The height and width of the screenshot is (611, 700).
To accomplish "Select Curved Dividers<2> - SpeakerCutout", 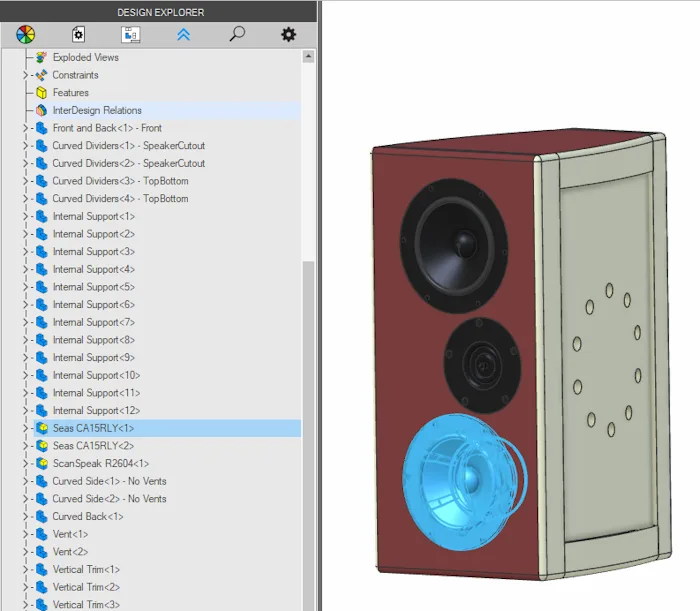I will (x=129, y=163).
